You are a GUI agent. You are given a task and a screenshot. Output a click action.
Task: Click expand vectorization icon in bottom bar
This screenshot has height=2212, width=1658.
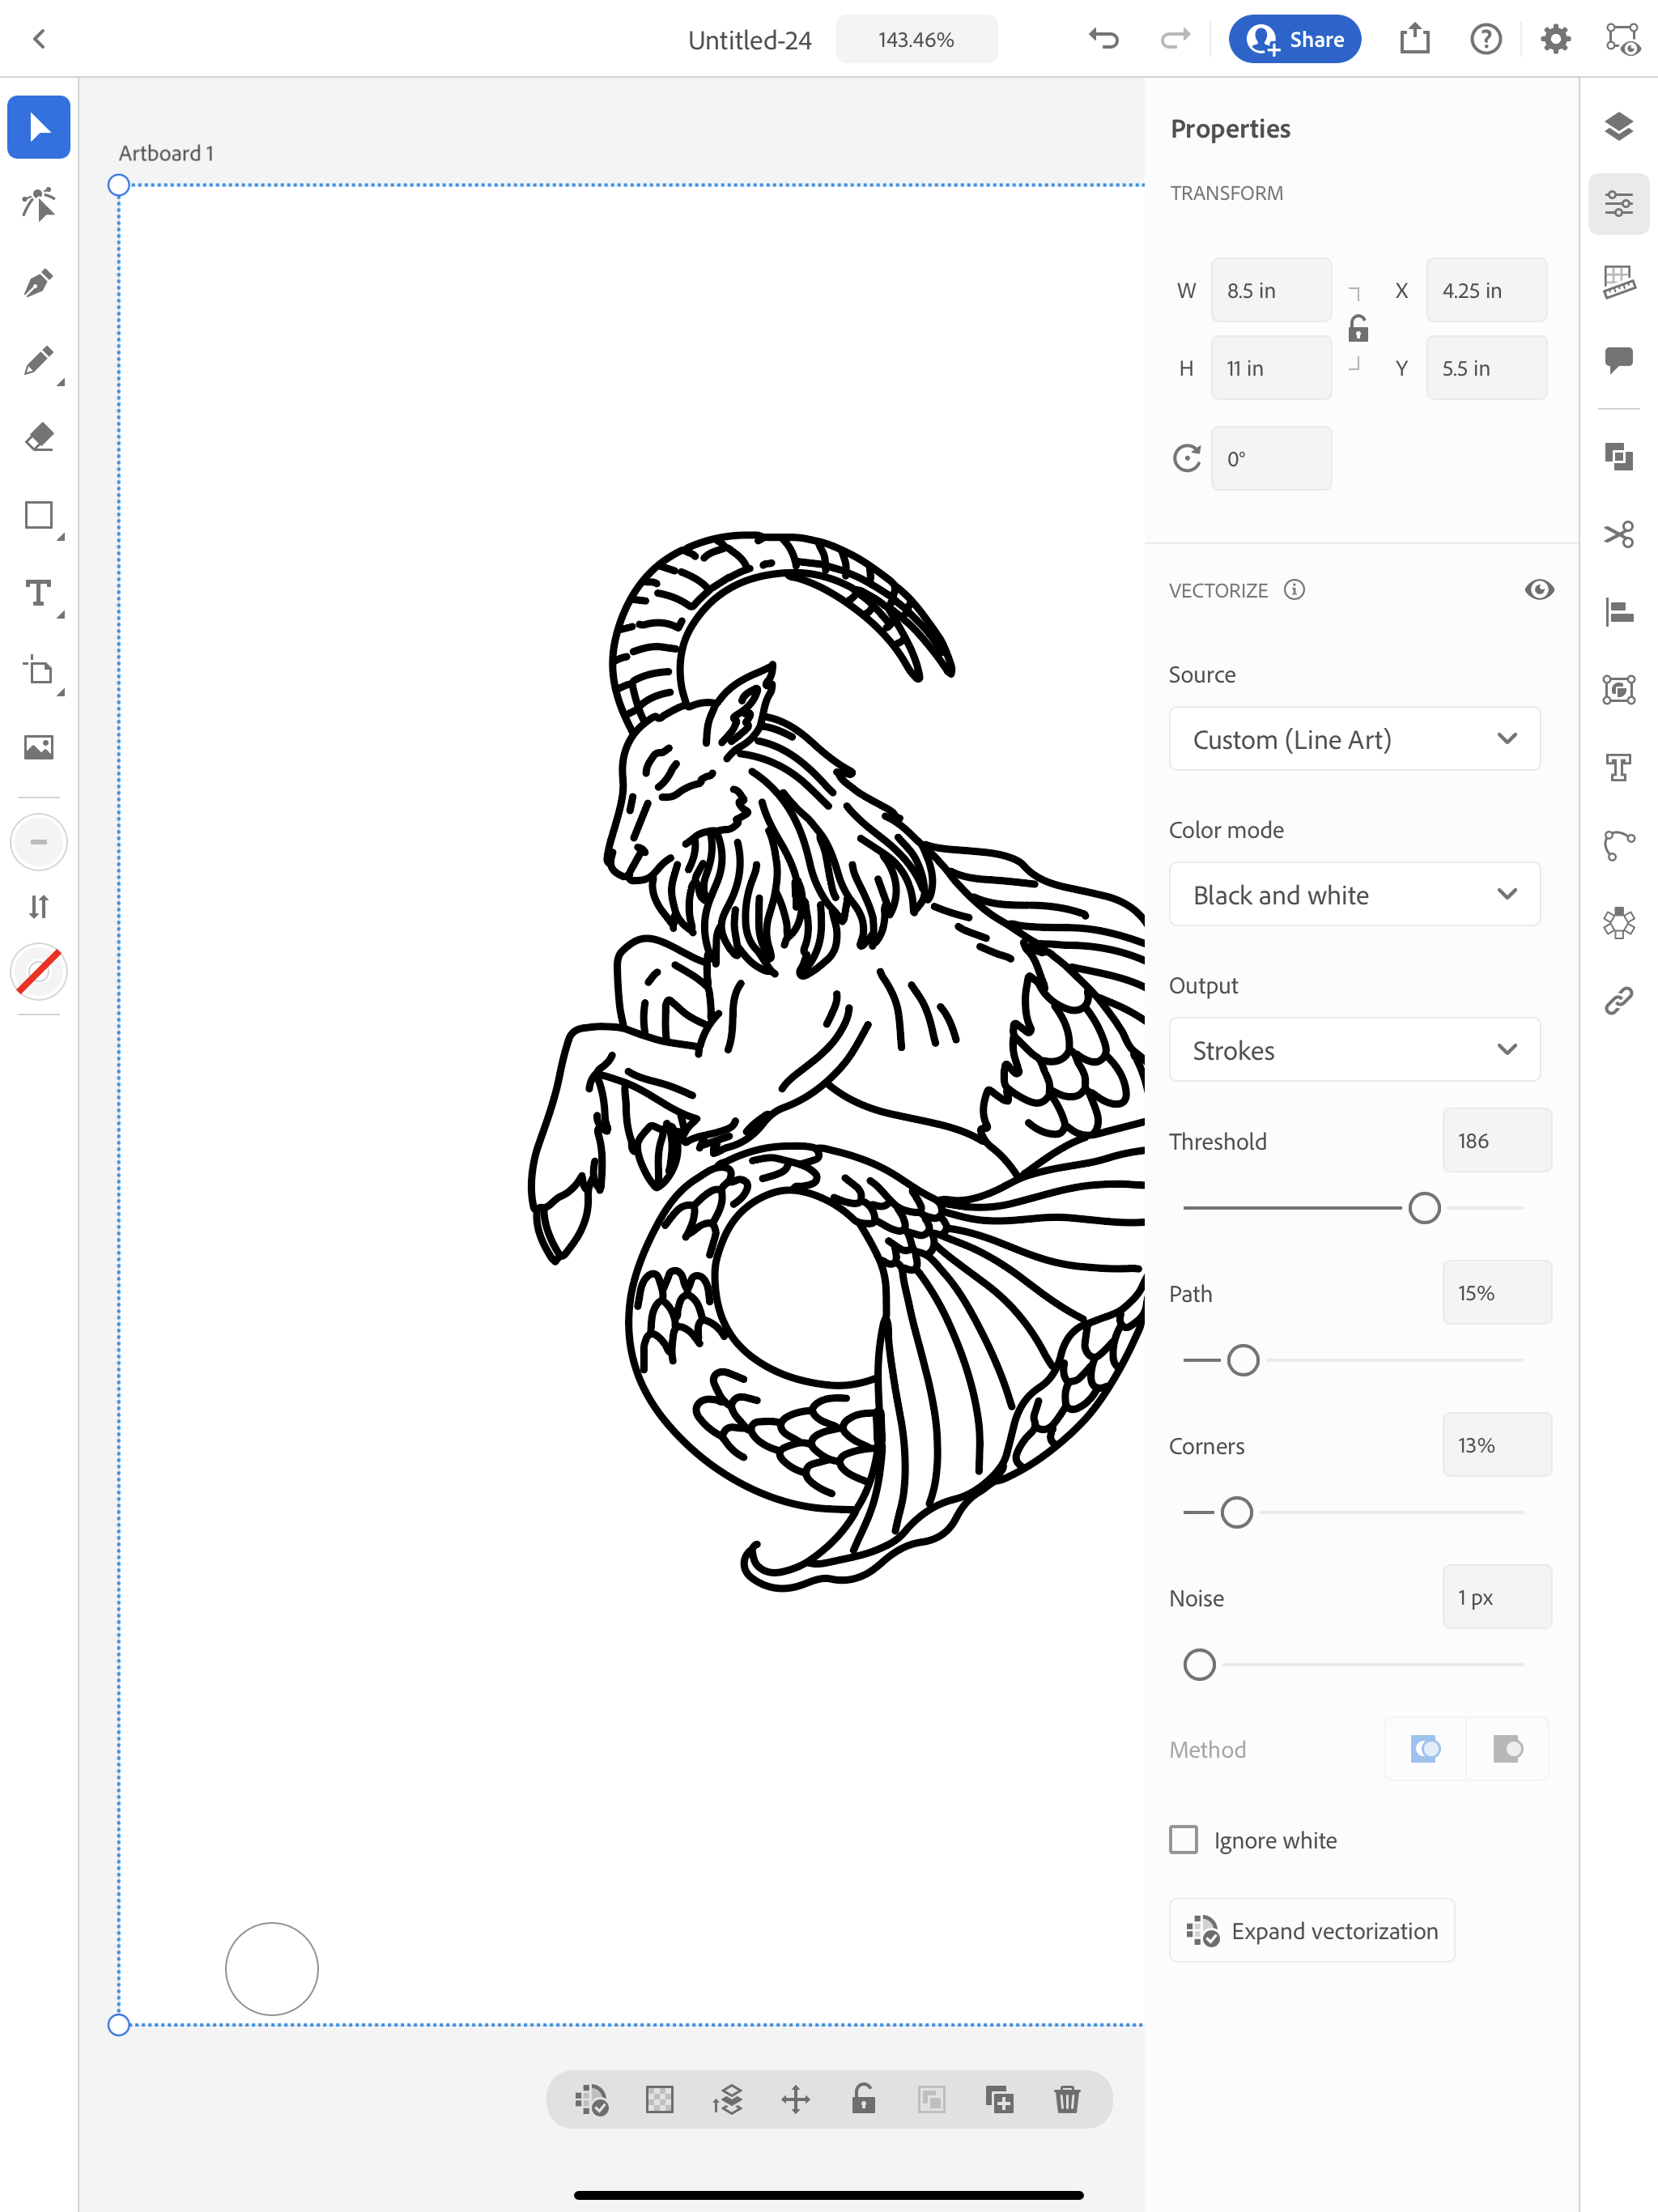tap(592, 2100)
